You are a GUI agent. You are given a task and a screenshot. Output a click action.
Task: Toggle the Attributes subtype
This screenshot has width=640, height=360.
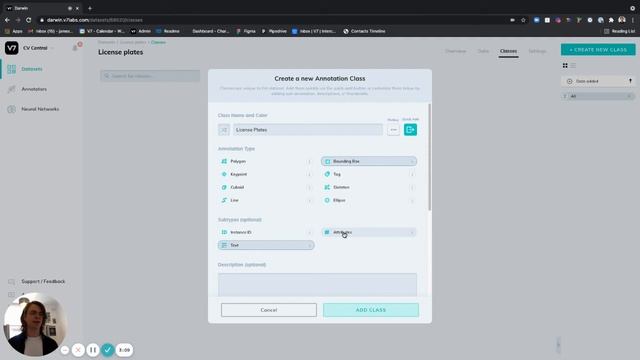pos(369,232)
